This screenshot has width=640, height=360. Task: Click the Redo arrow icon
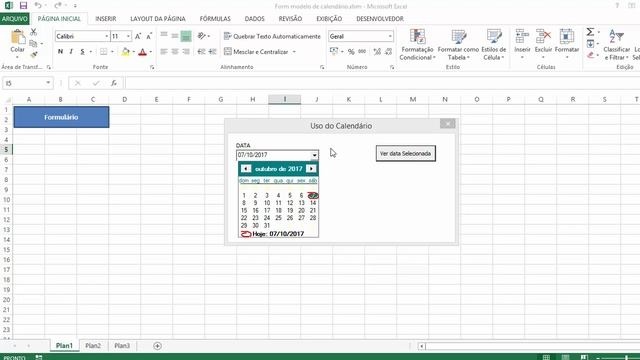pyautogui.click(x=58, y=6)
